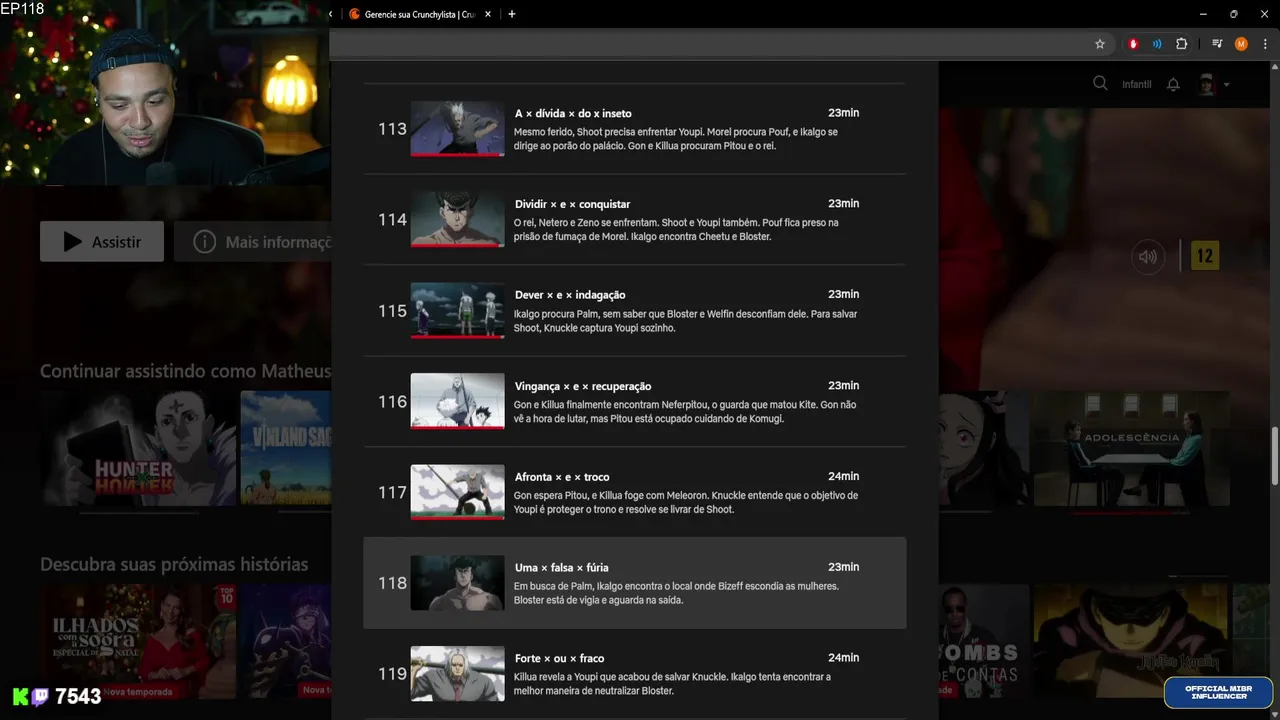Image resolution: width=1280 pixels, height=720 pixels.
Task: Go to the Infantil section
Action: click(x=1137, y=85)
